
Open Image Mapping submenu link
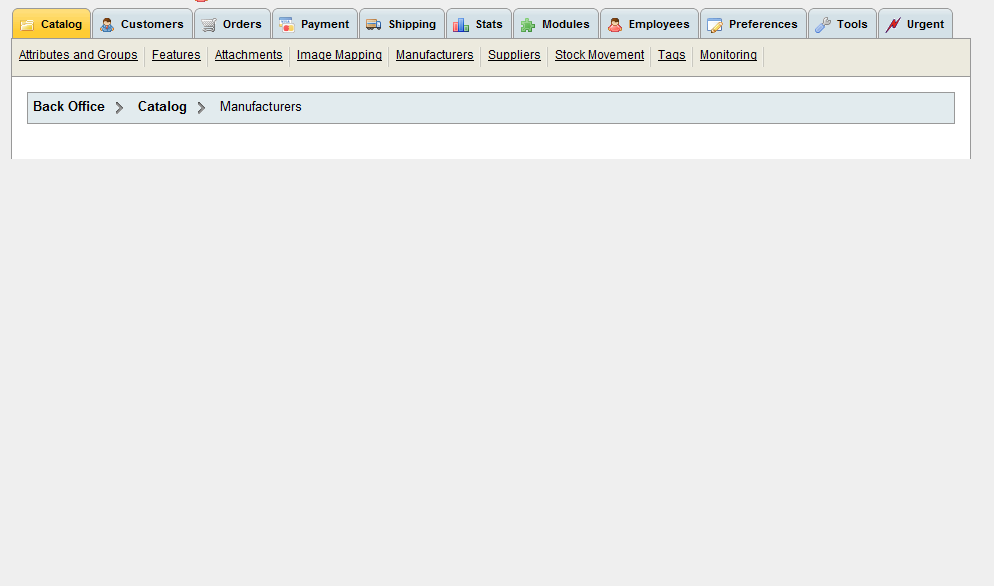pos(339,55)
